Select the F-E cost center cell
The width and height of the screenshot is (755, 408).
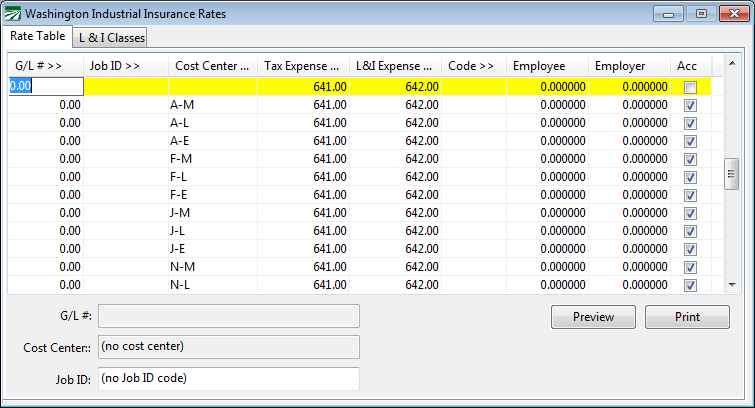tap(213, 195)
